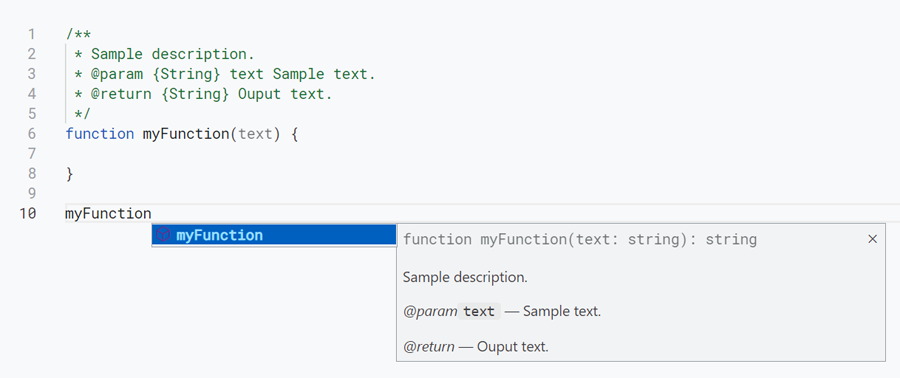The height and width of the screenshot is (378, 900).
Task: Click the purple cube icon beside myFunction suggestion
Action: [x=164, y=235]
